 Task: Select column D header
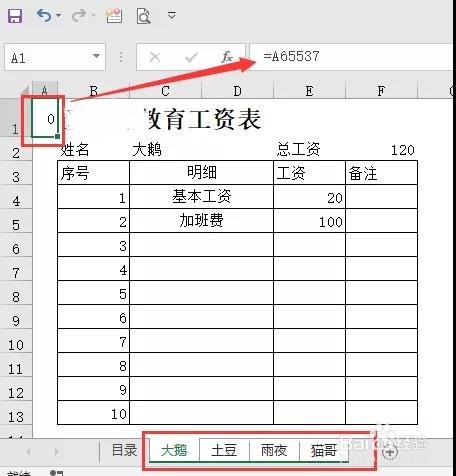[237, 90]
